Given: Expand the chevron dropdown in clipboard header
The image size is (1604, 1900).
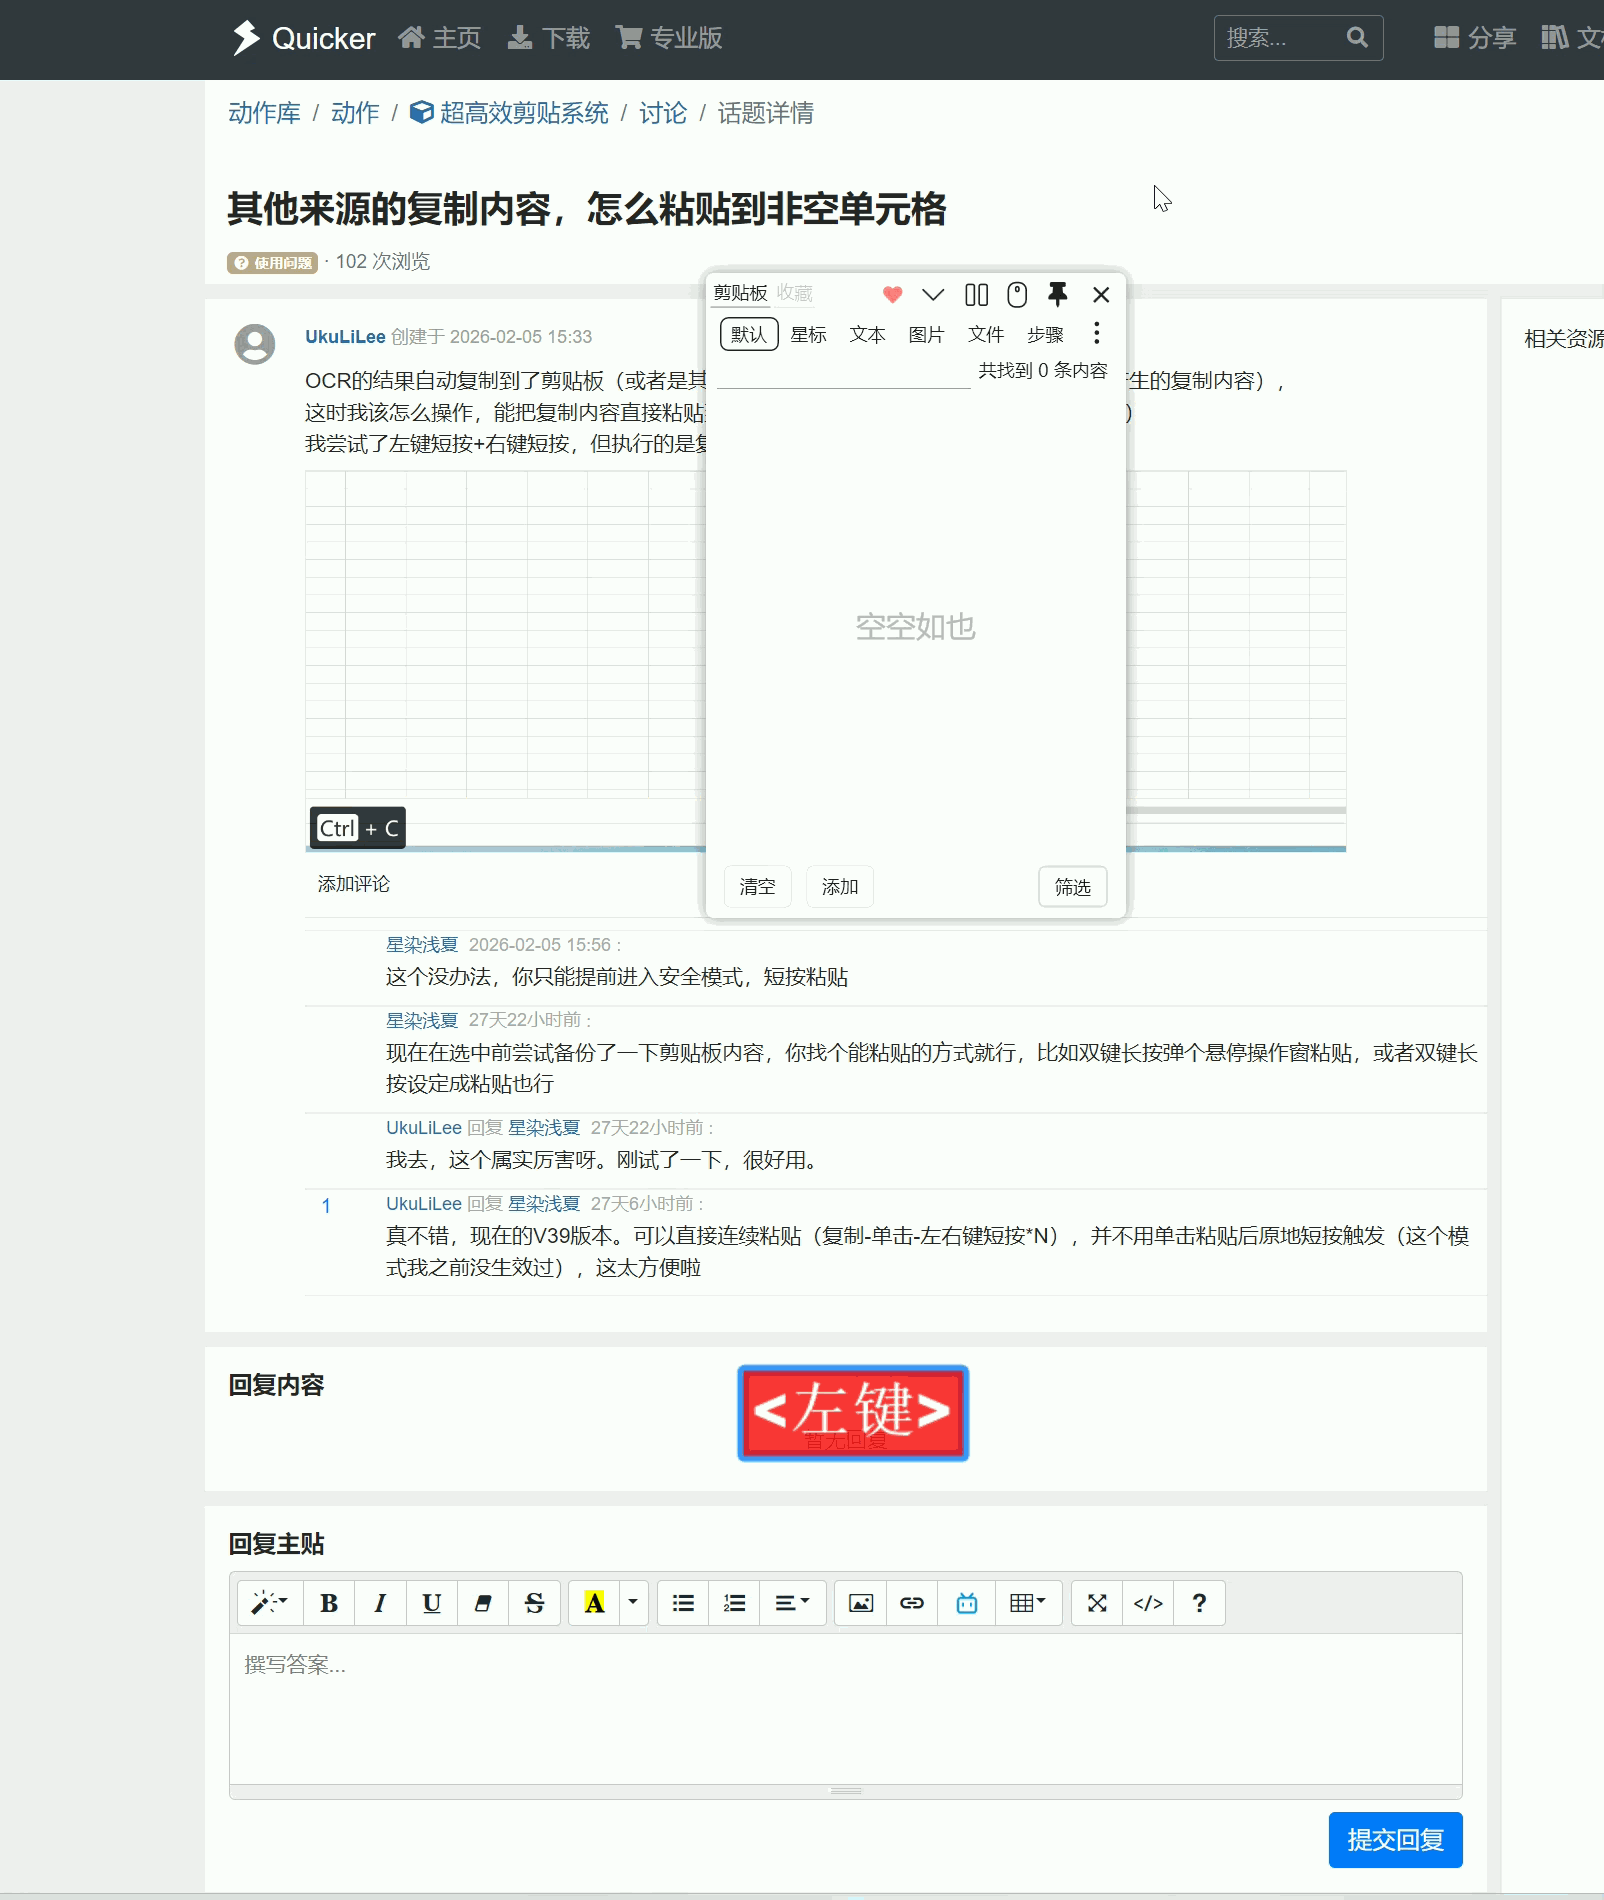Looking at the screenshot, I should pyautogui.click(x=932, y=294).
